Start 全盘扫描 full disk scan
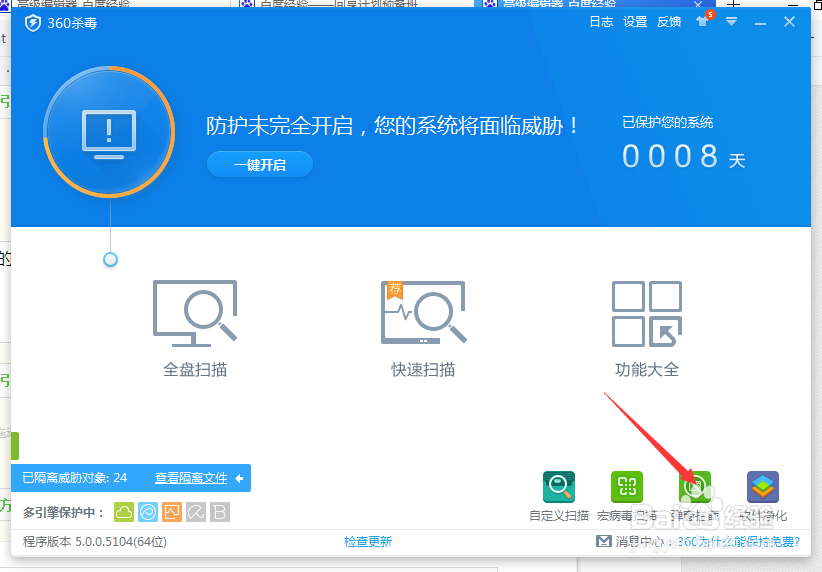Viewport: 822px width, 572px height. 195,328
